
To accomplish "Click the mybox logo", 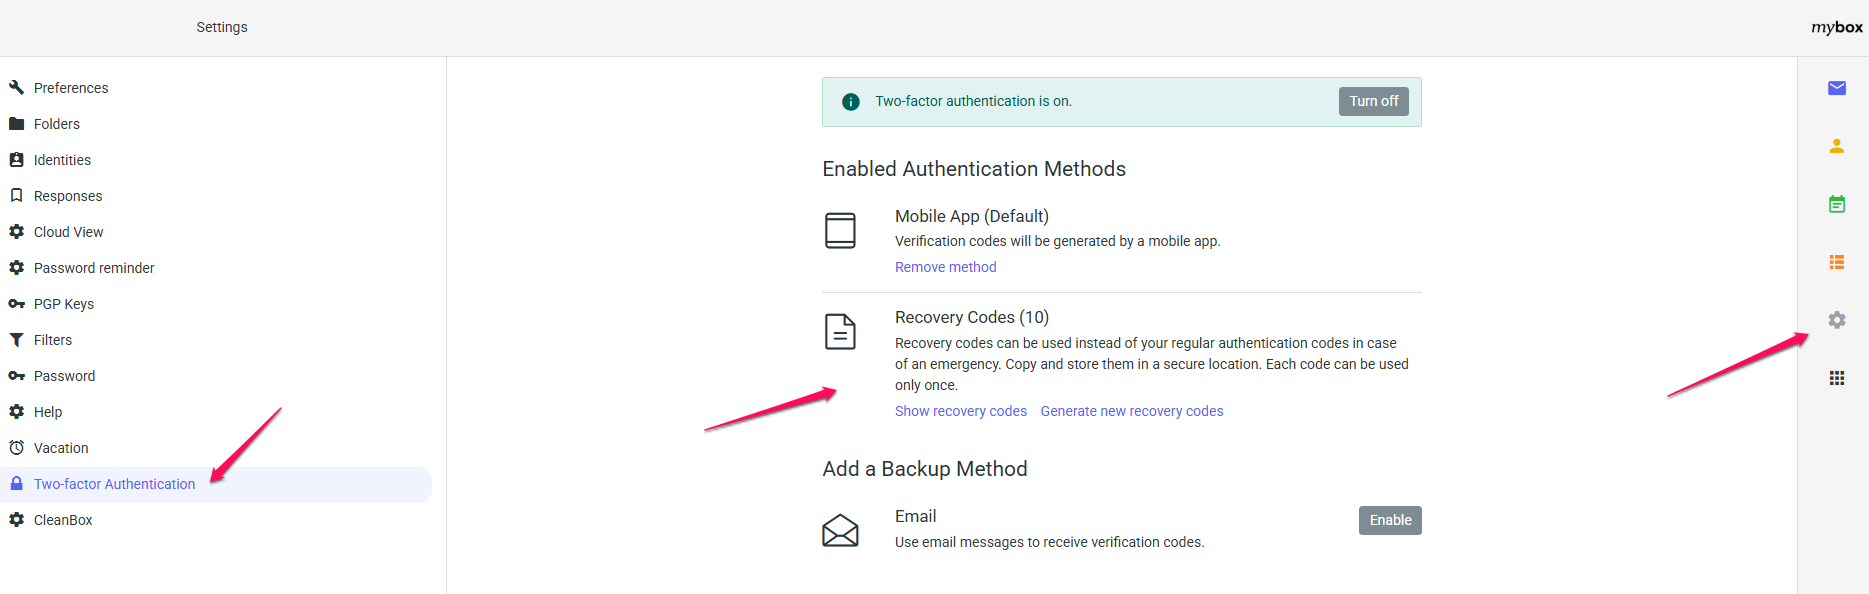I will pos(1837,27).
